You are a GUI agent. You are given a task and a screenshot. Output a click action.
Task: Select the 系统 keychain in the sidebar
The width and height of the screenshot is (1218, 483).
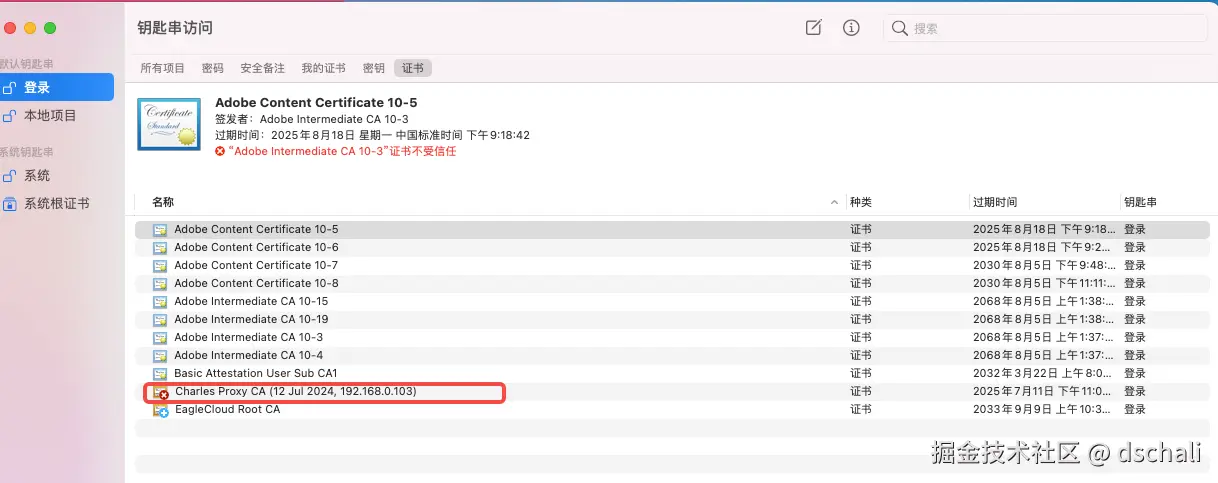(x=56, y=176)
